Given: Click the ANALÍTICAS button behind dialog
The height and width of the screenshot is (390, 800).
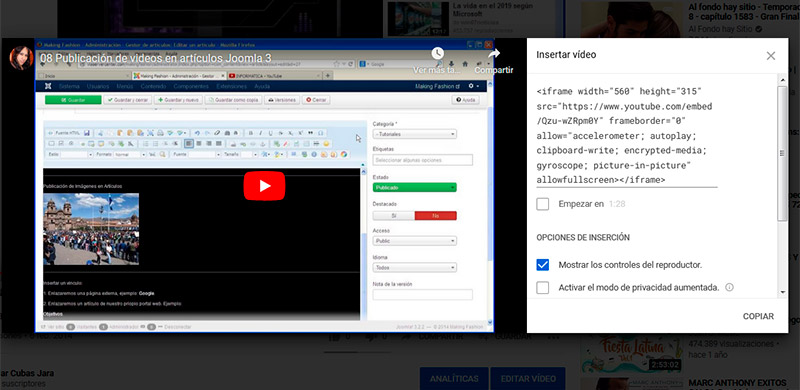Looking at the screenshot, I should point(454,379).
